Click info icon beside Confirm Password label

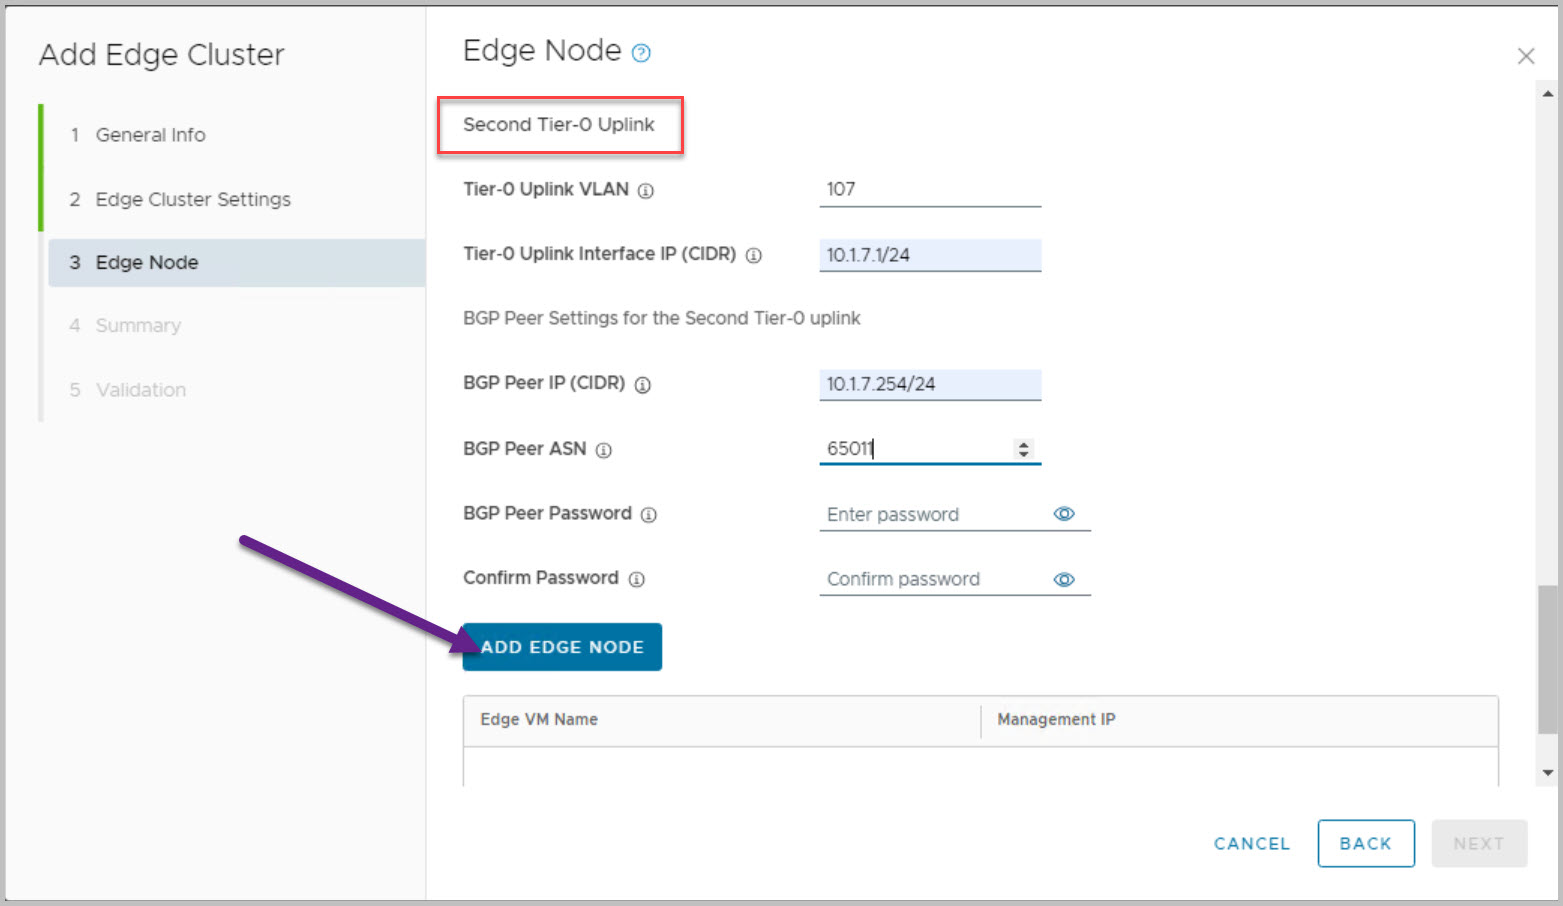click(637, 579)
